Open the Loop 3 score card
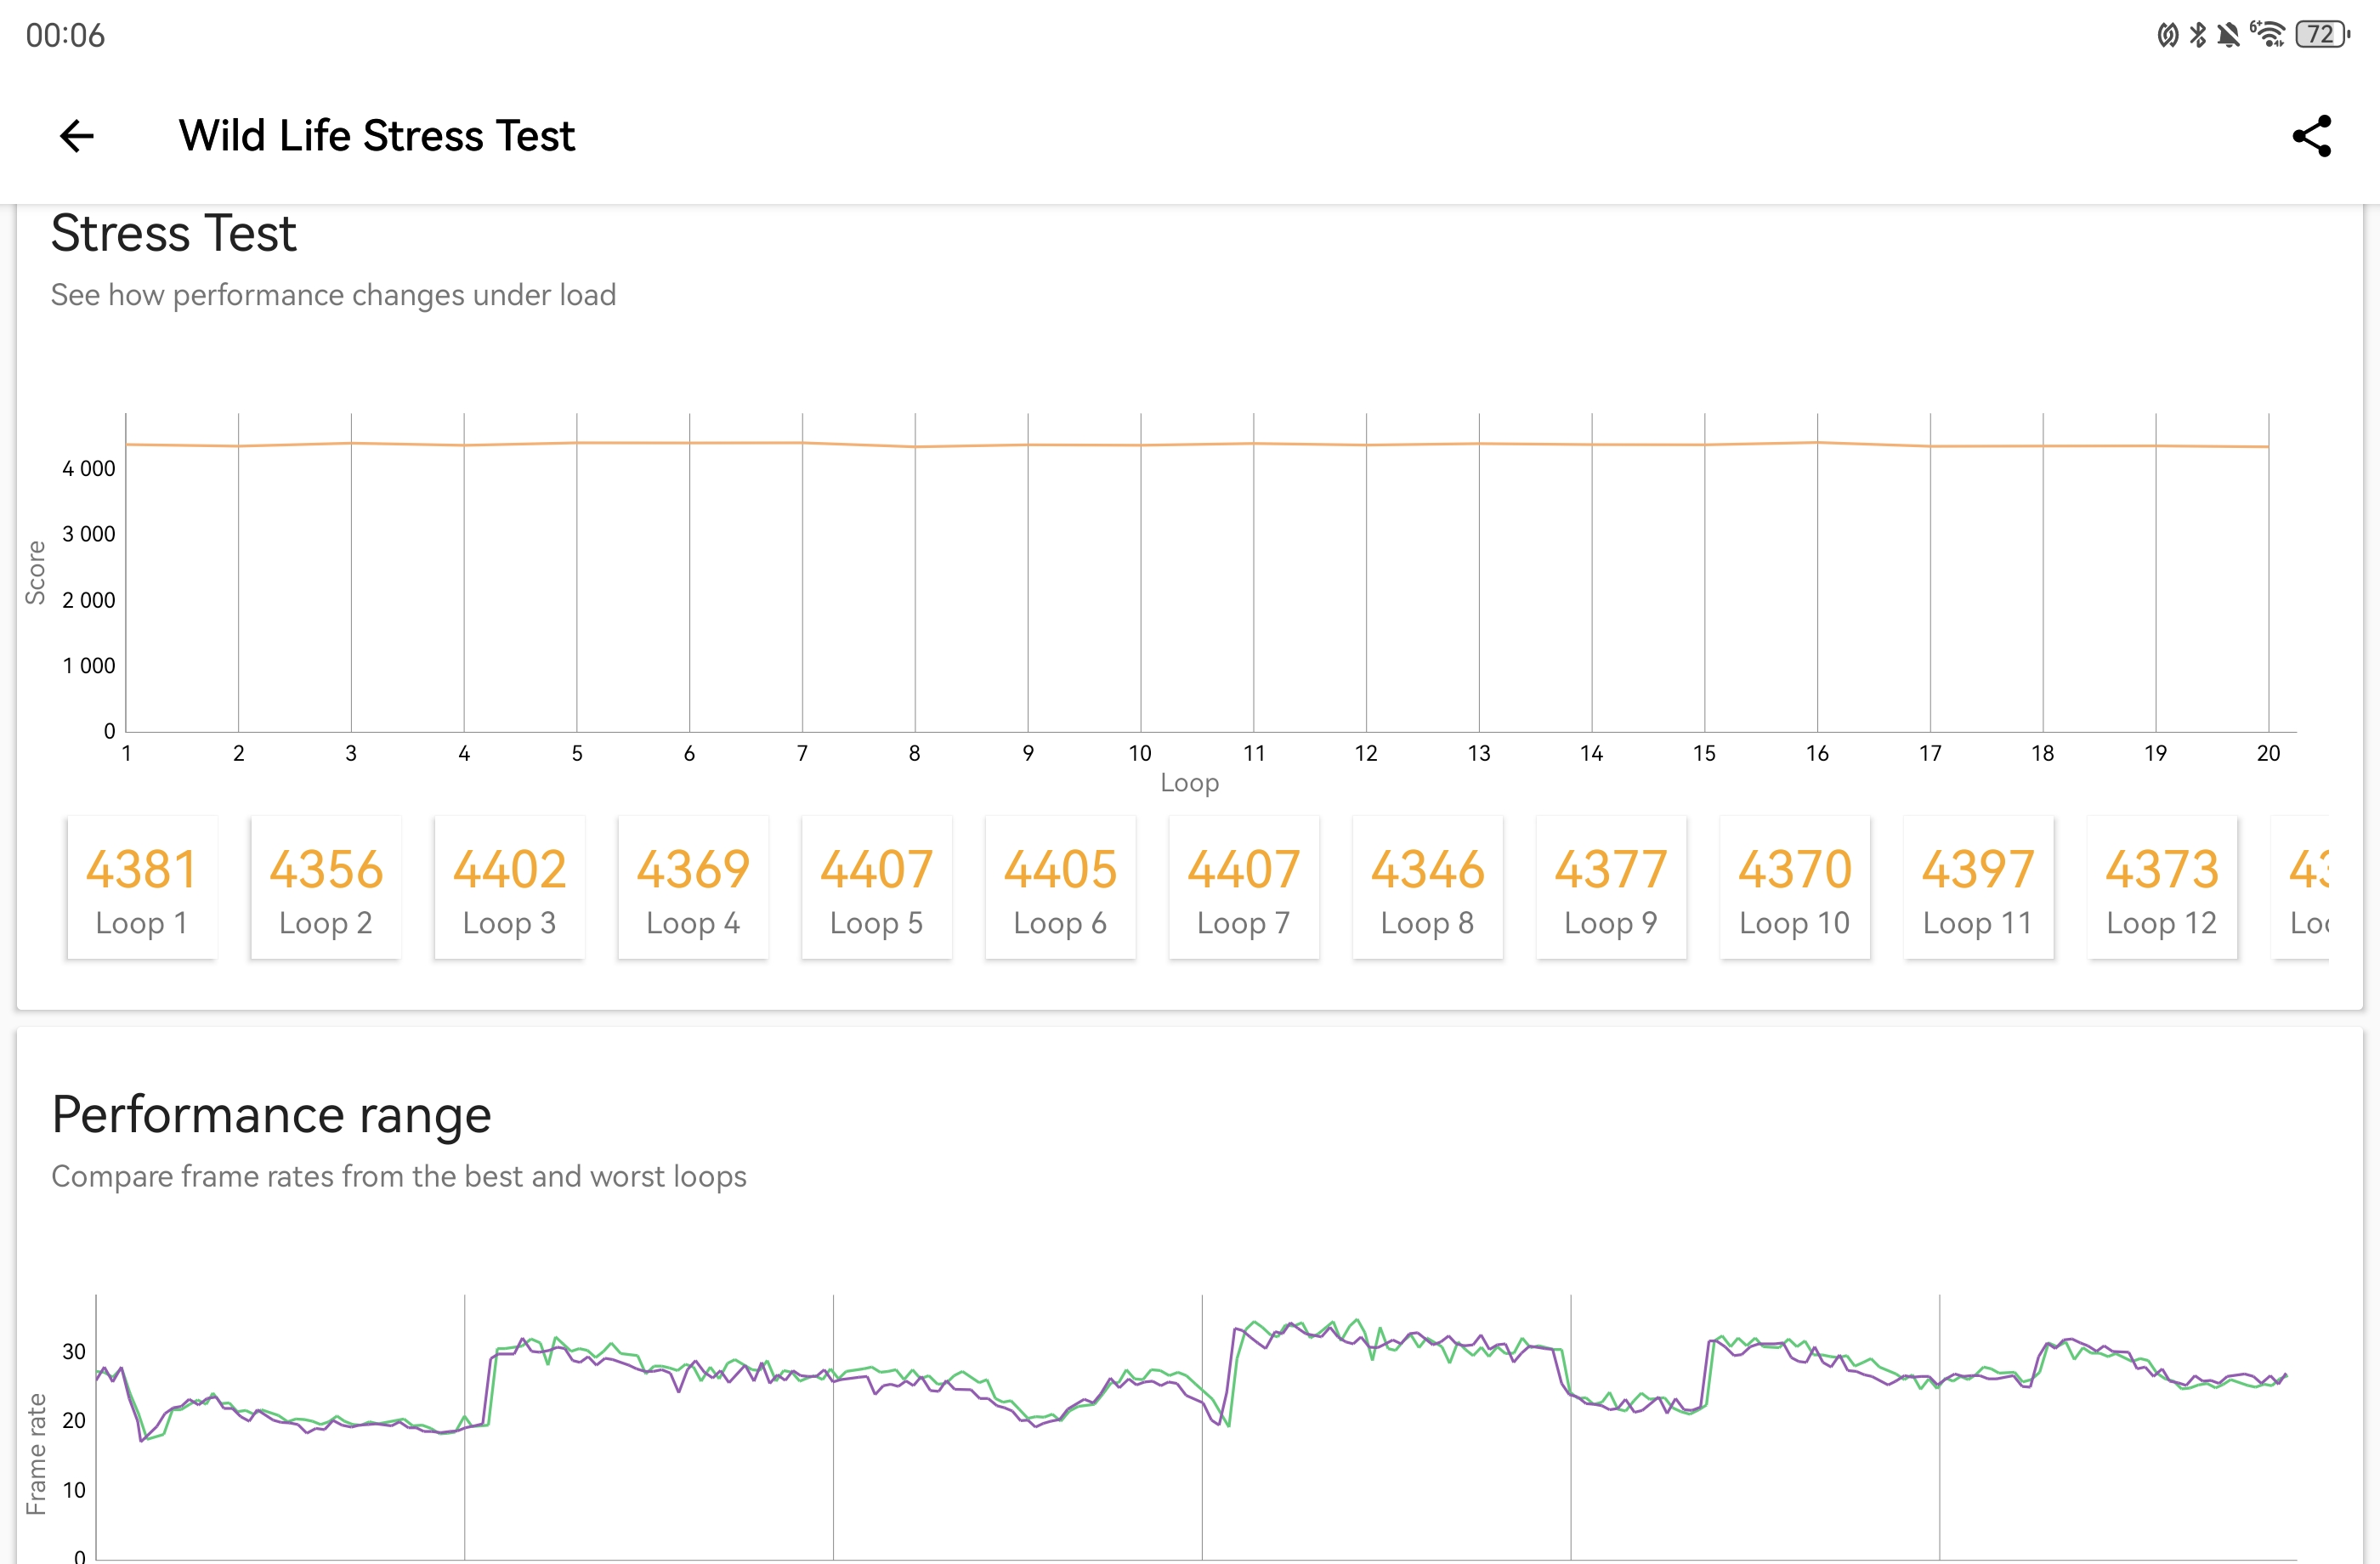The height and width of the screenshot is (1564, 2380). point(509,888)
